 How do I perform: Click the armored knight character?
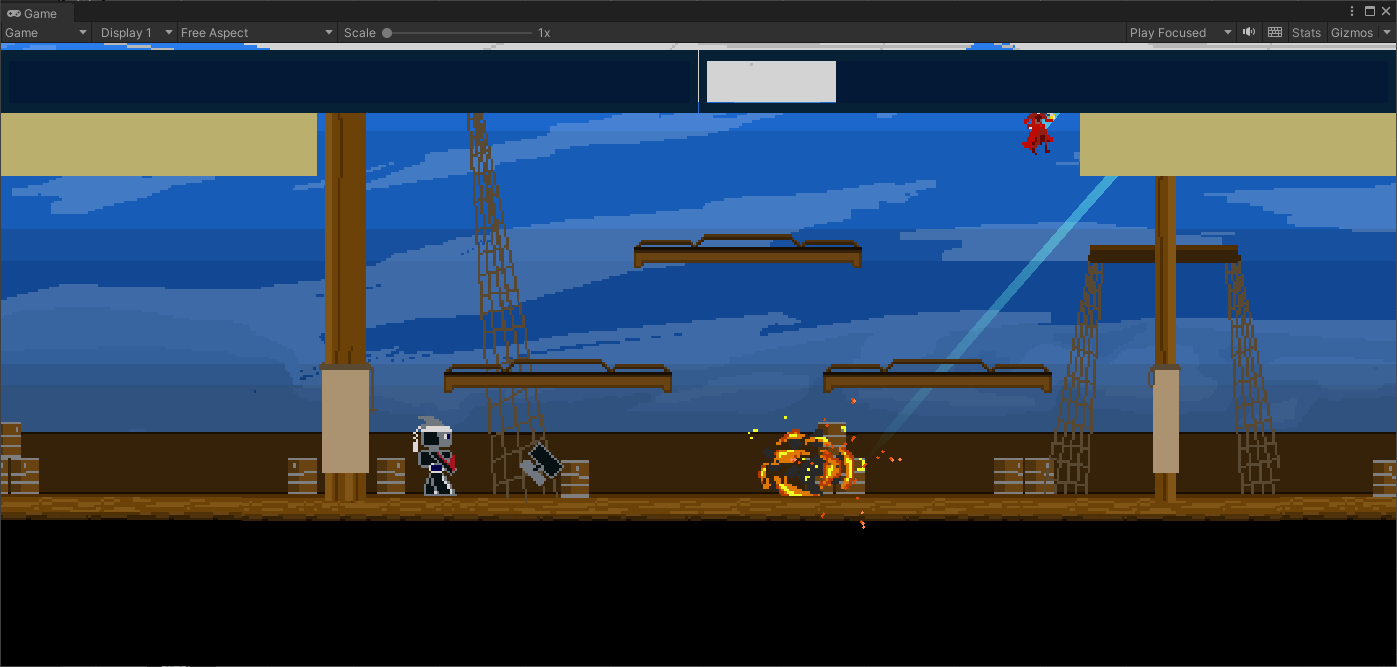[435, 459]
